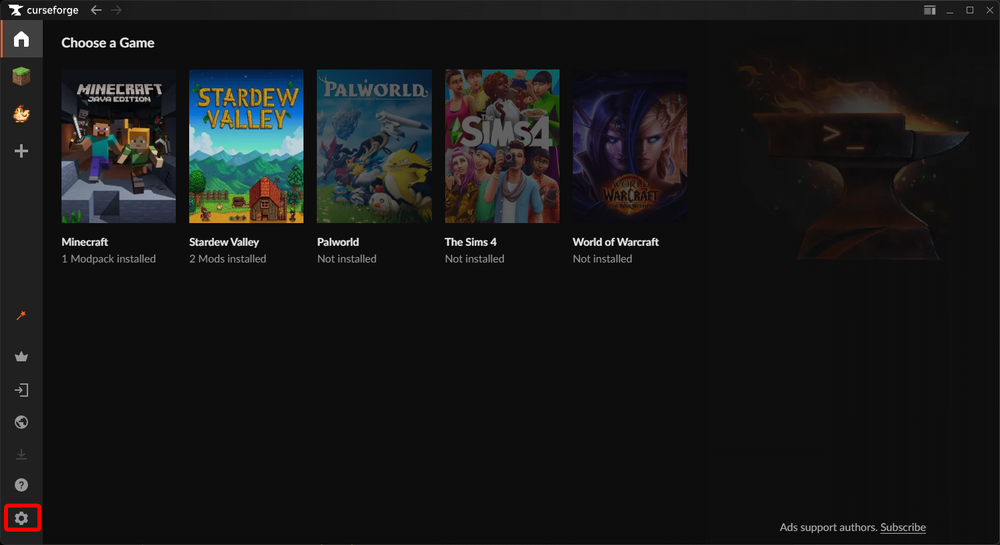Screen dimensions: 1000x545
Task: Click the Subscribe link
Action: coord(902,527)
